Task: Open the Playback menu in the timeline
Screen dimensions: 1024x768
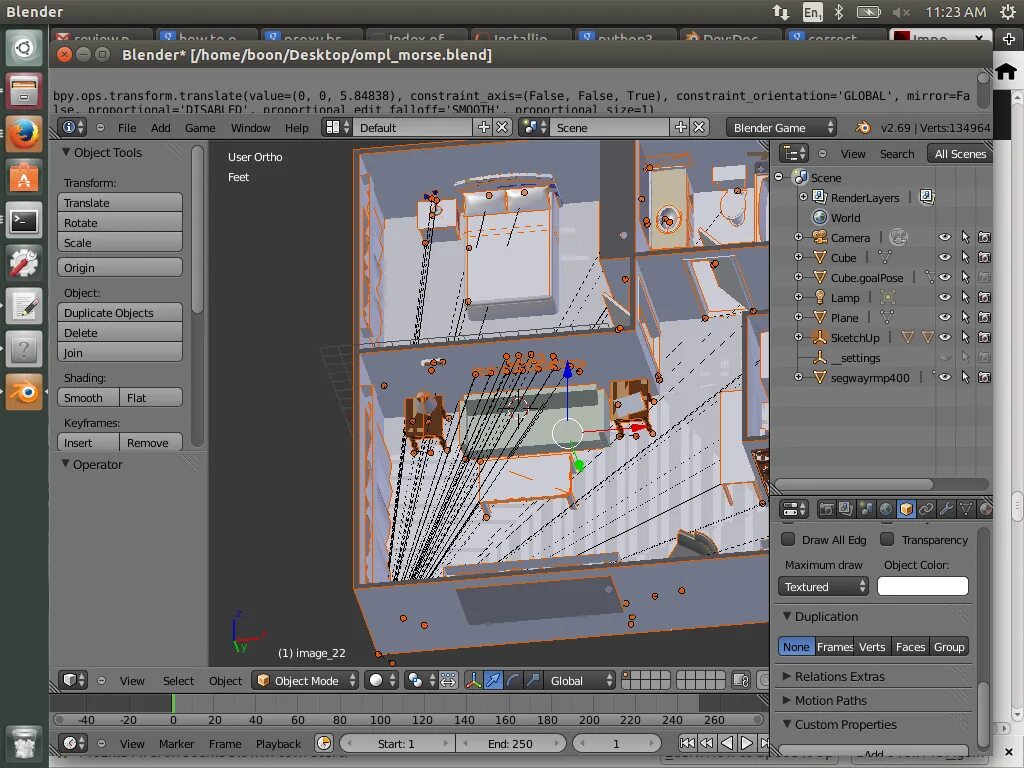Action: (278, 743)
